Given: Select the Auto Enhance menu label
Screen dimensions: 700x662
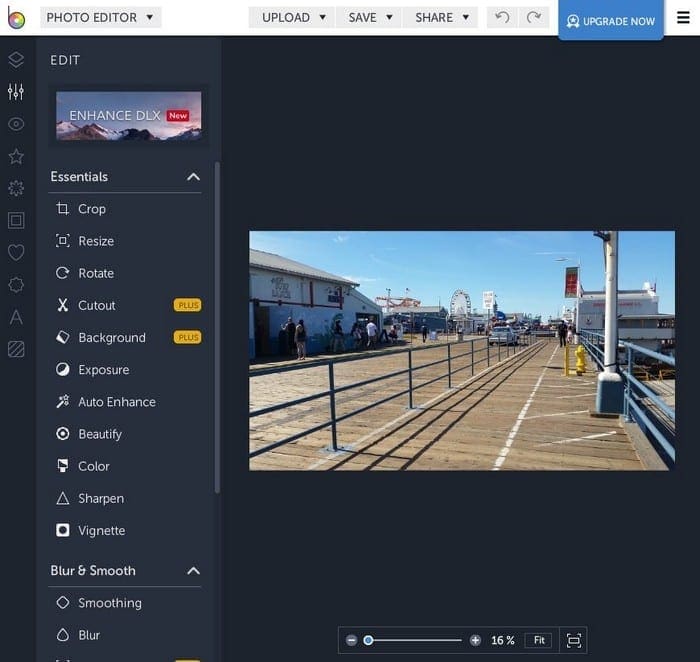Looking at the screenshot, I should (117, 402).
